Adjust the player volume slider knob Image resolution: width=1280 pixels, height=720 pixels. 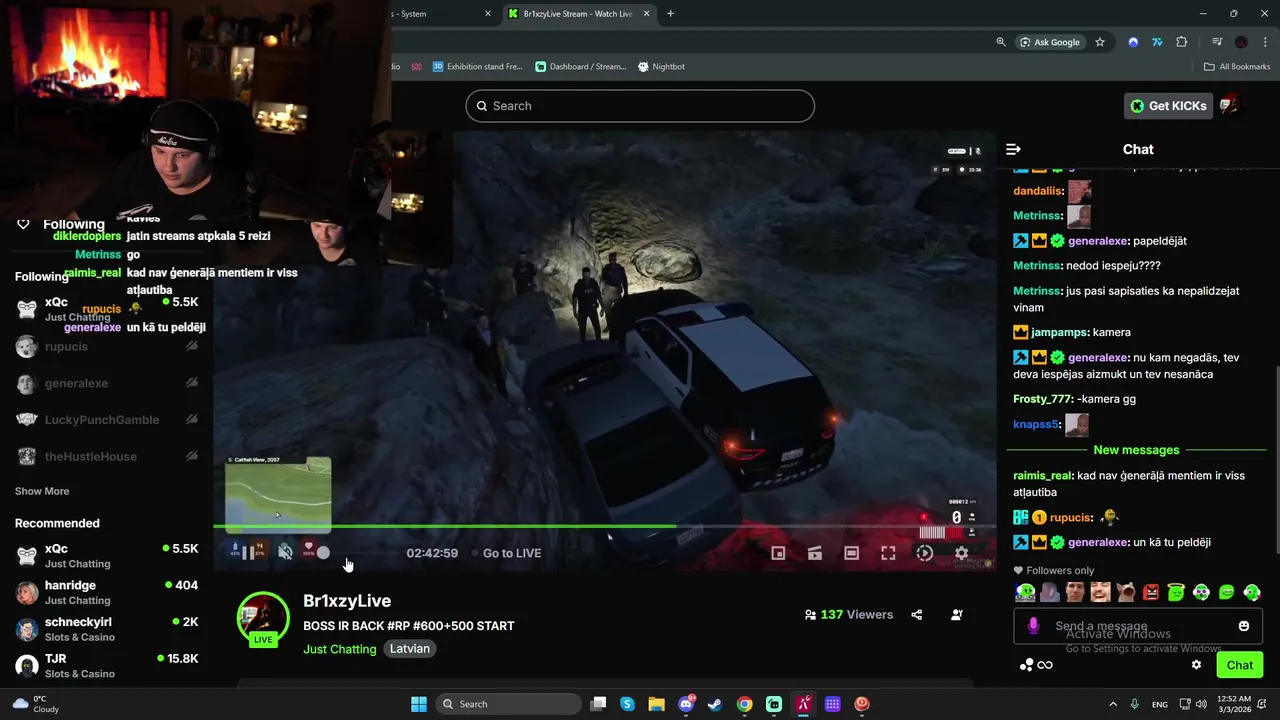point(323,553)
